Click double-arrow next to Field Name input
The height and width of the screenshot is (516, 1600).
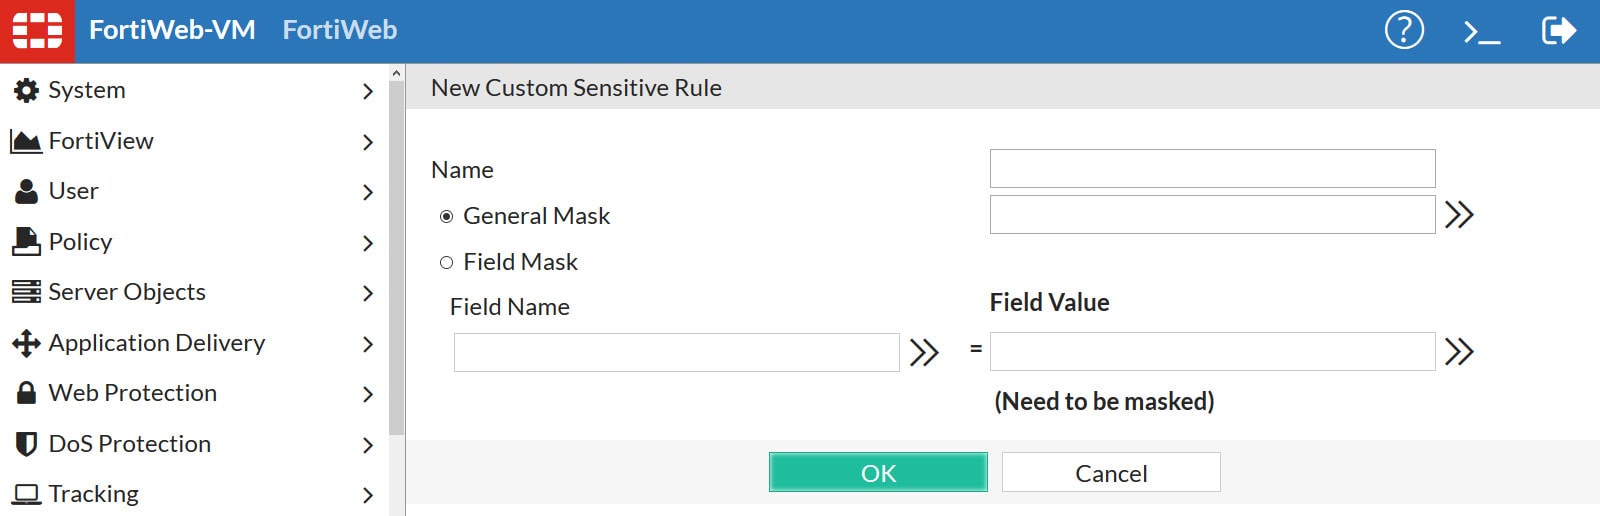tap(924, 352)
